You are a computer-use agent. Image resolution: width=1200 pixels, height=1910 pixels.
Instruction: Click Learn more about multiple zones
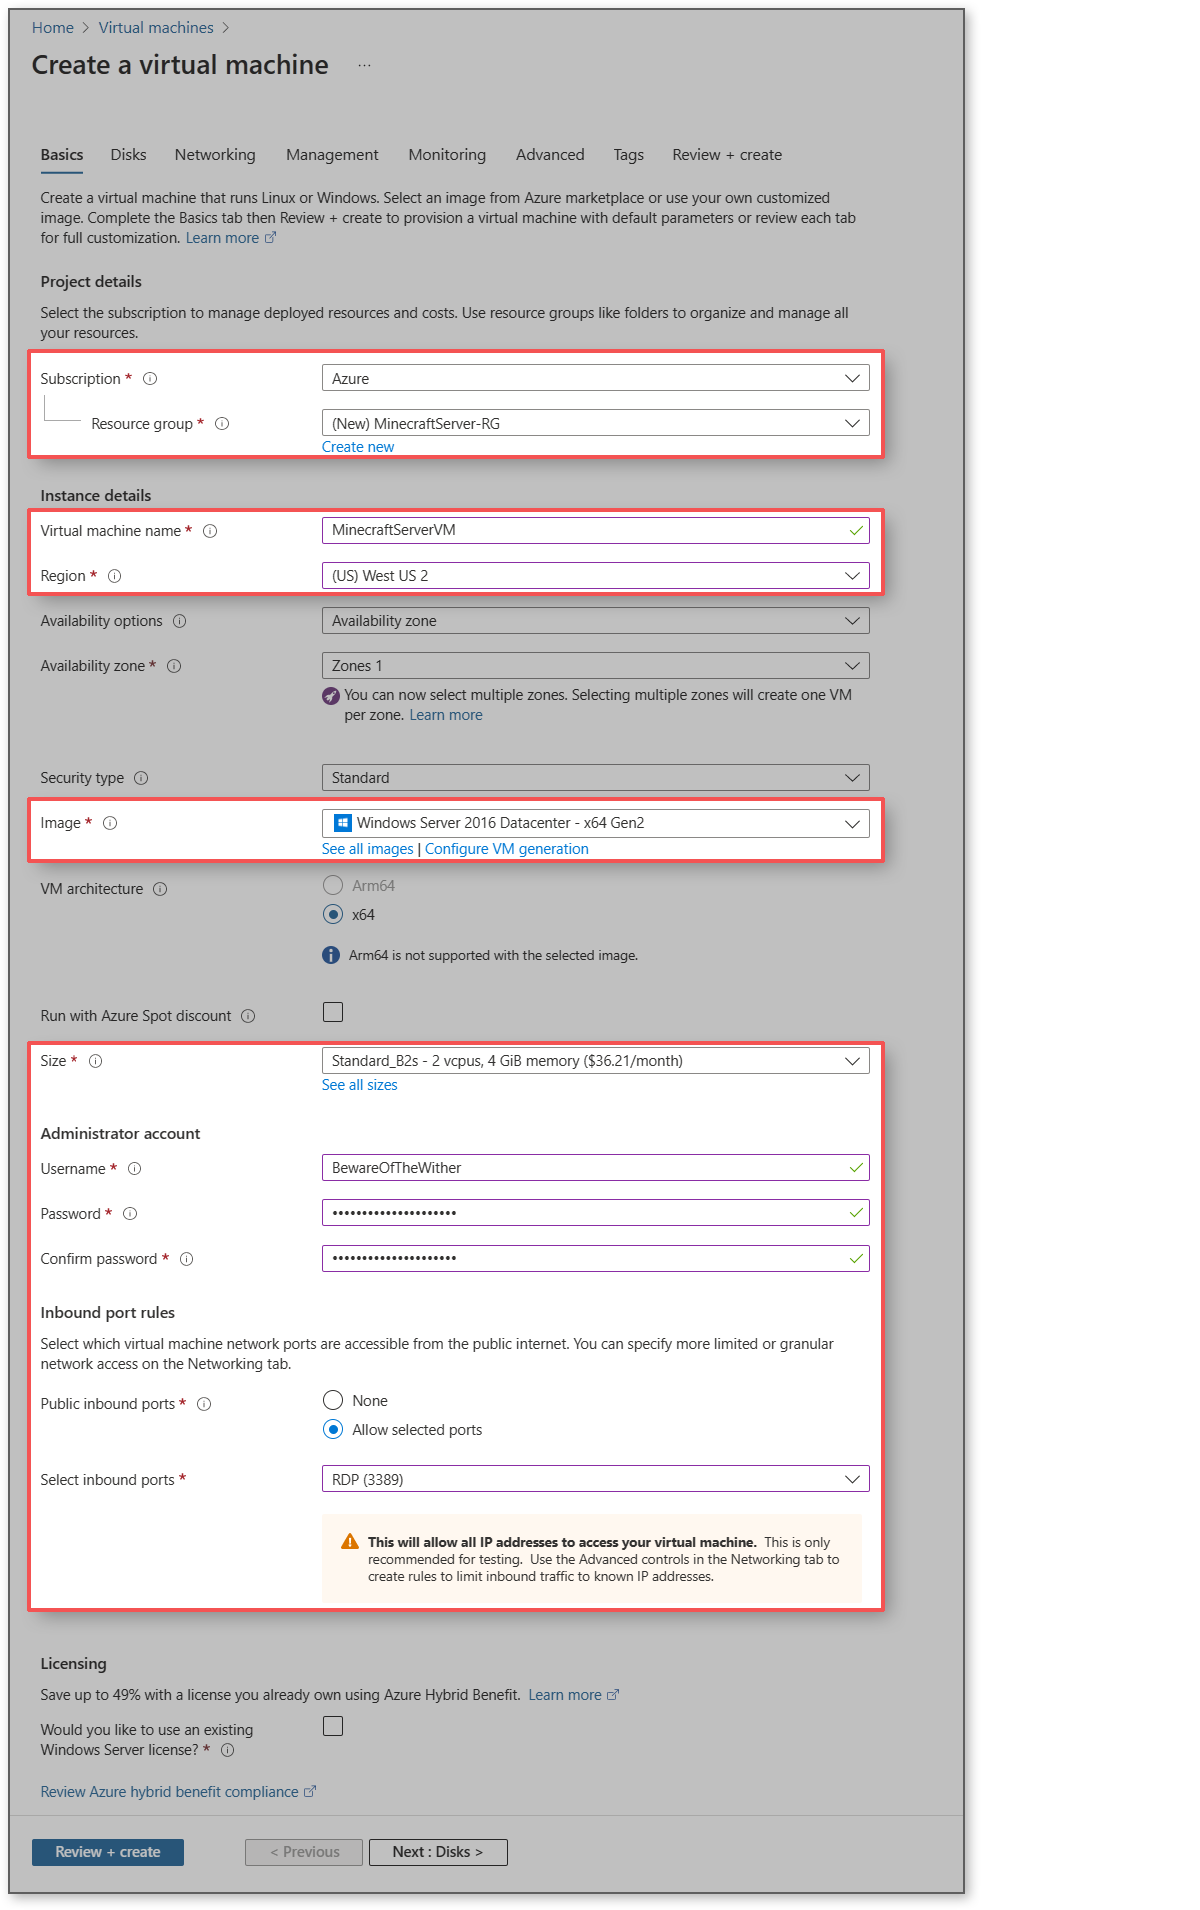(x=446, y=715)
